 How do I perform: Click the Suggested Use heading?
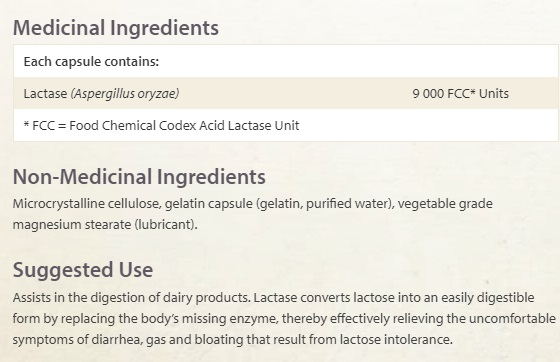click(x=83, y=270)
